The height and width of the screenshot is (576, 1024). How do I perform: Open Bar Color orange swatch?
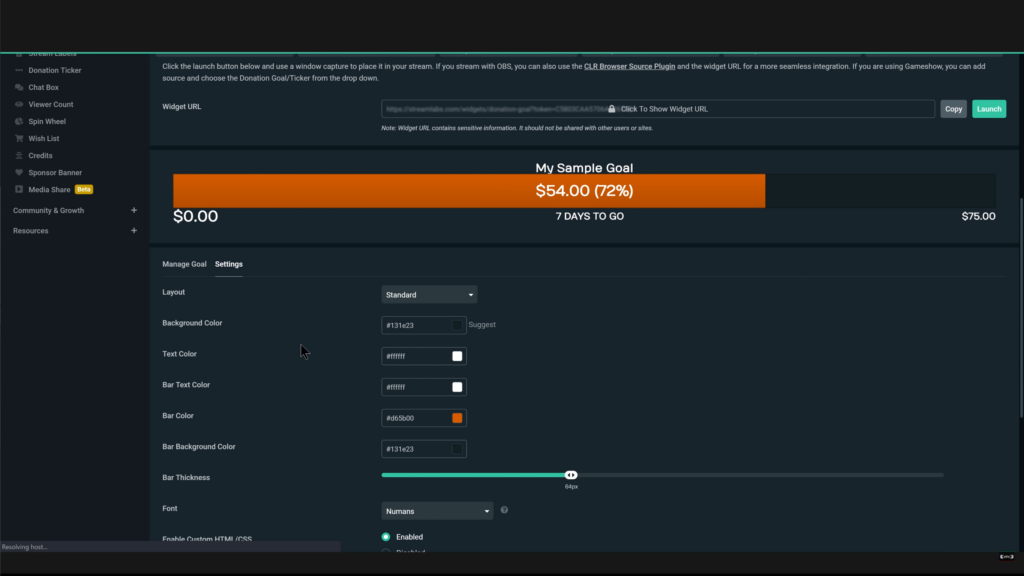tap(457, 418)
